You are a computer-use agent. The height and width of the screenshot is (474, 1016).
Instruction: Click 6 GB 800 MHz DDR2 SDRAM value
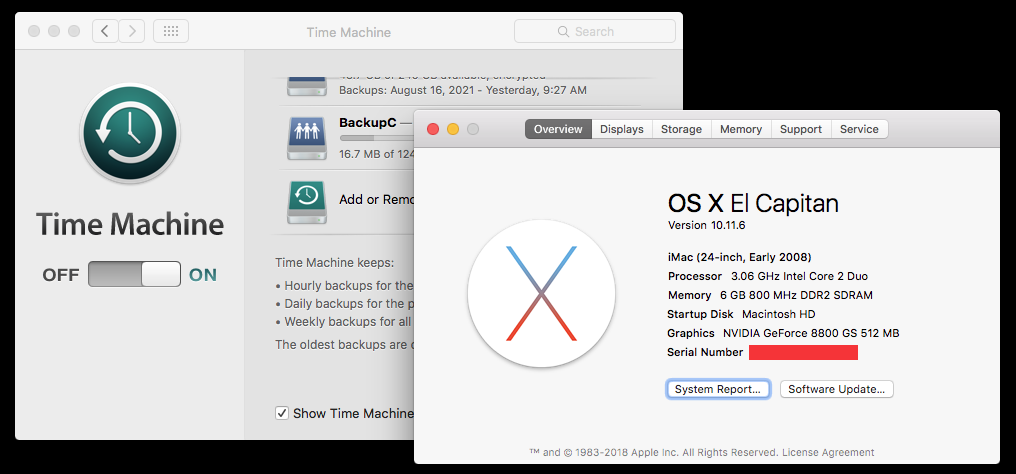tap(796, 295)
